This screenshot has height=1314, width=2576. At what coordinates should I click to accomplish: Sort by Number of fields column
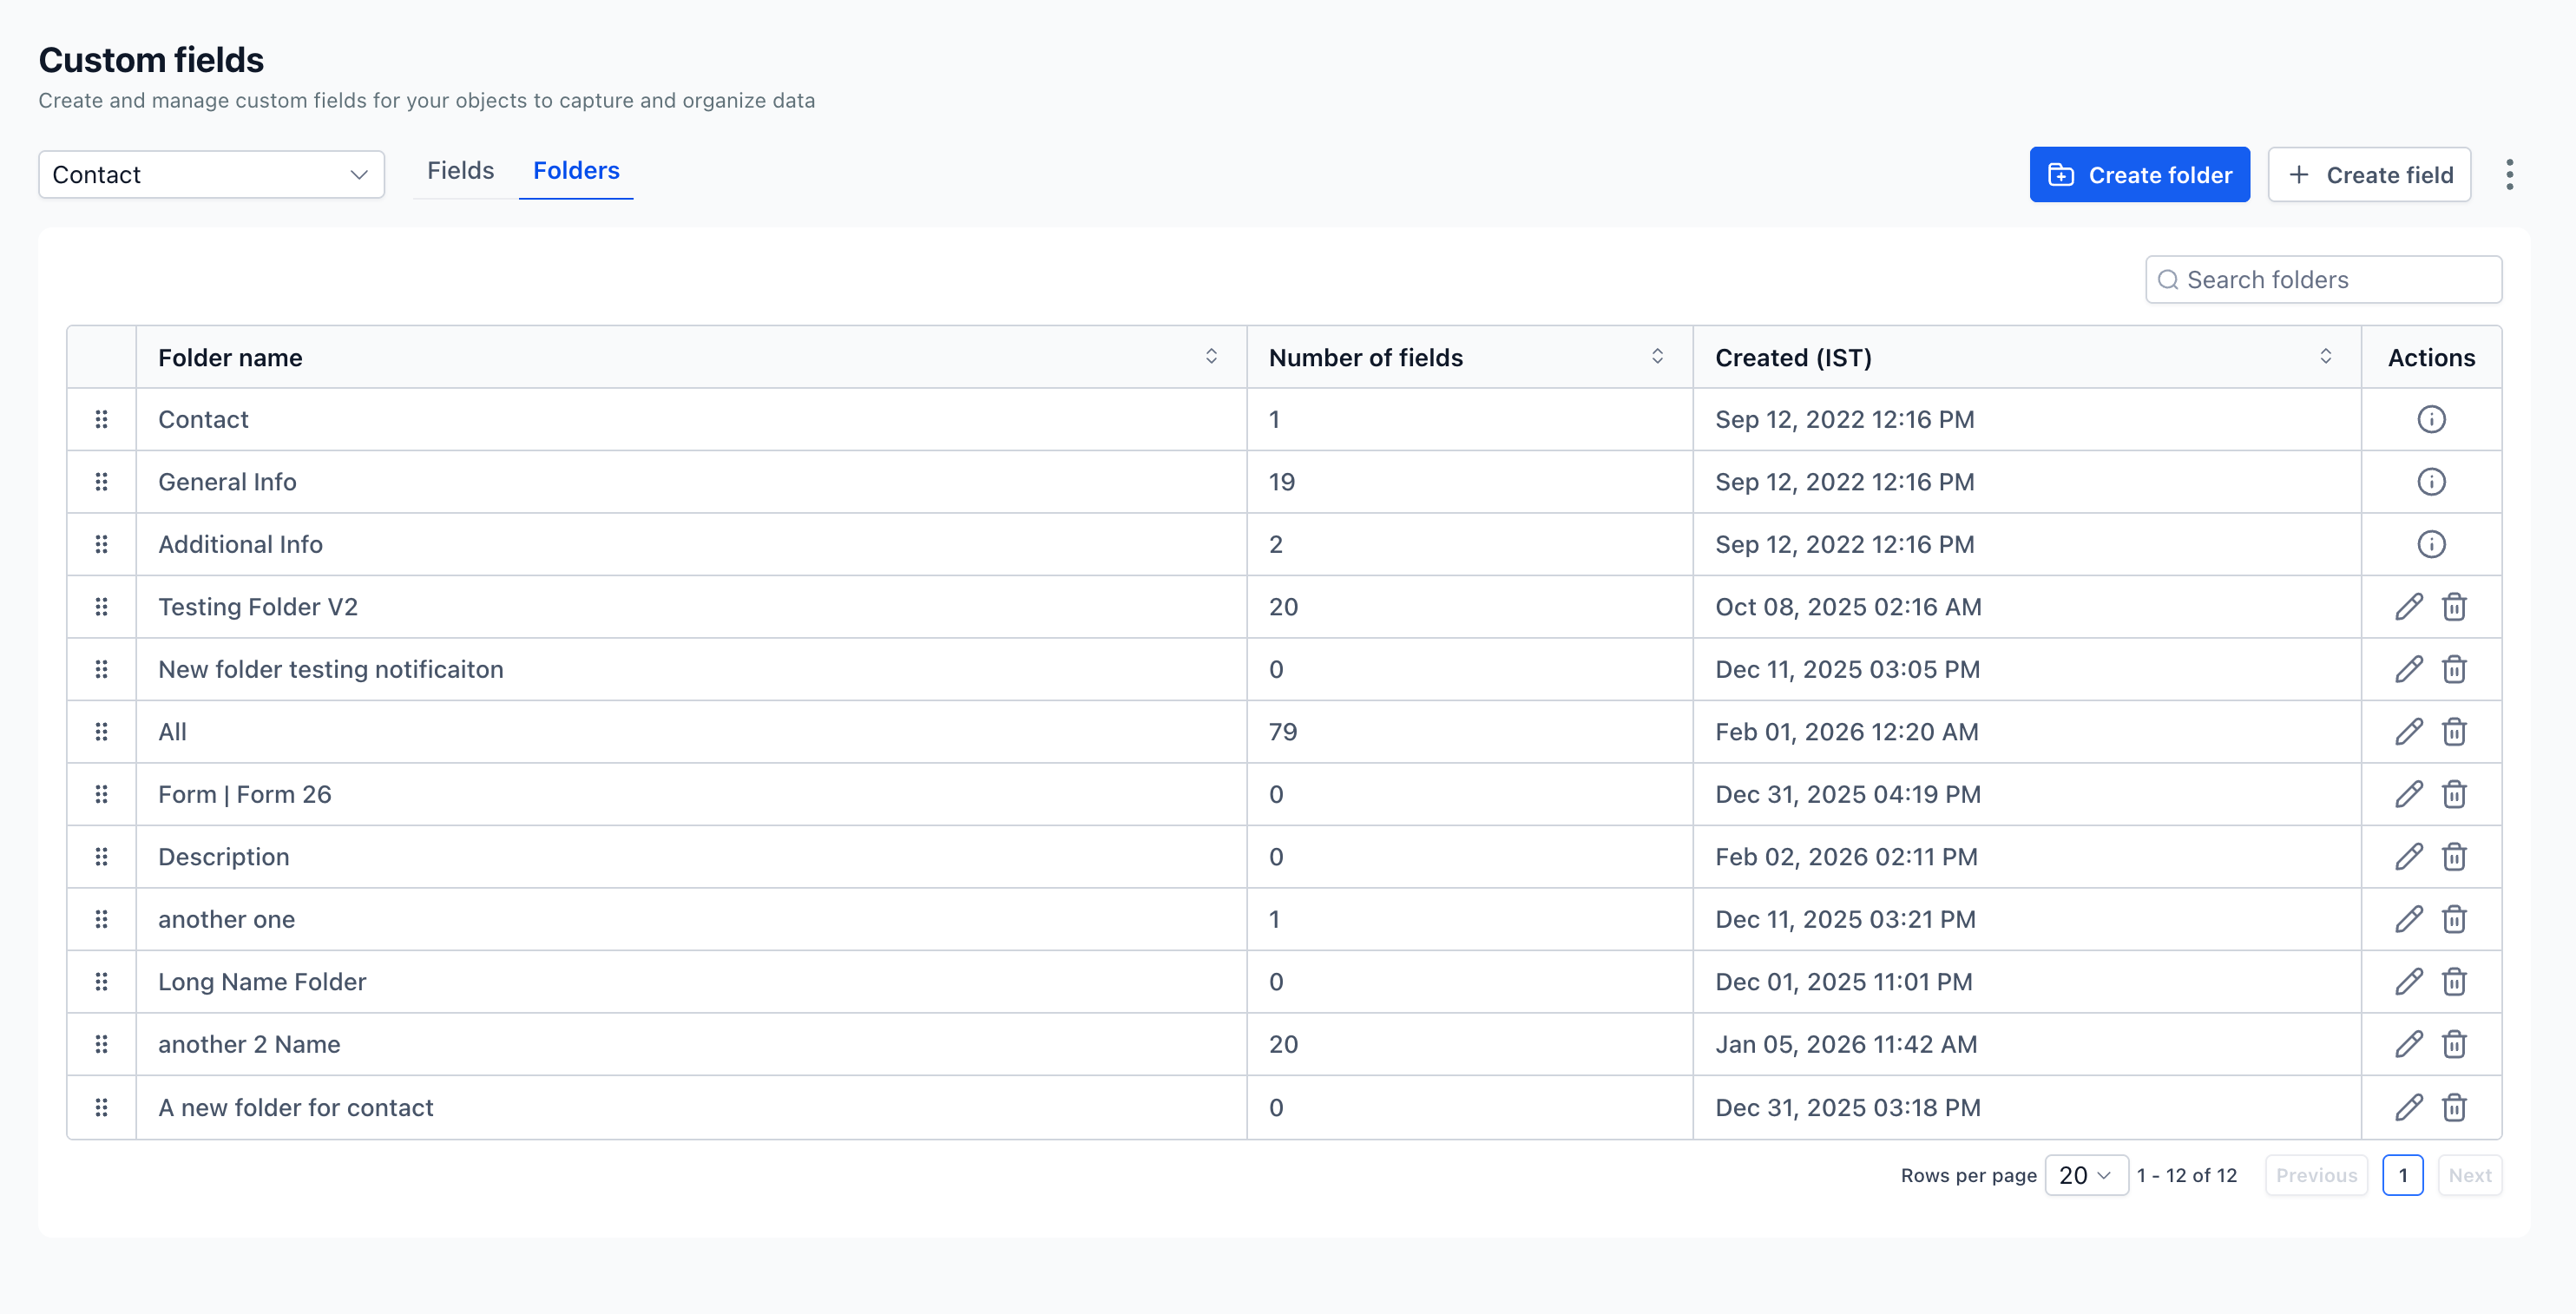click(1657, 357)
